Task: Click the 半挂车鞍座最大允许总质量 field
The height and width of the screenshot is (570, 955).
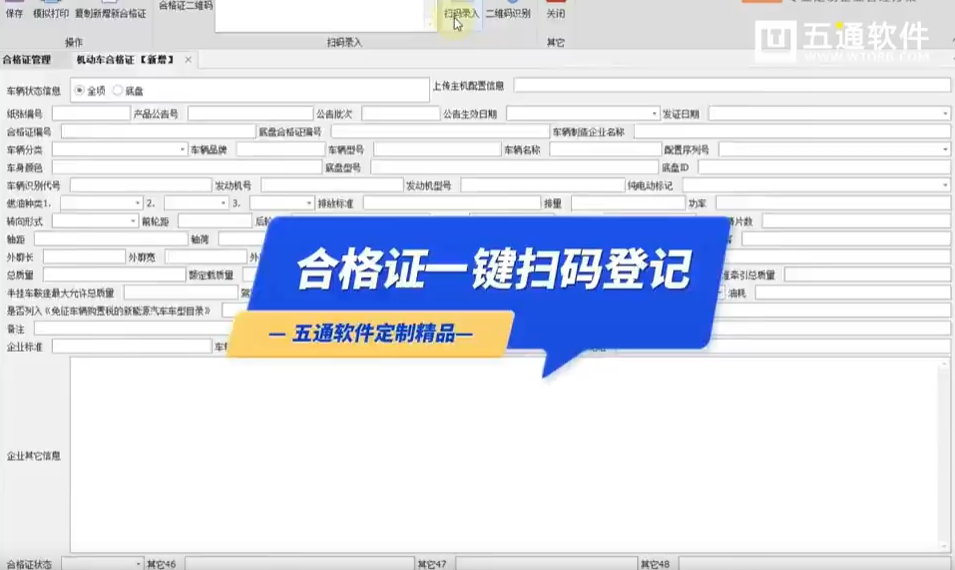Action: [x=181, y=292]
